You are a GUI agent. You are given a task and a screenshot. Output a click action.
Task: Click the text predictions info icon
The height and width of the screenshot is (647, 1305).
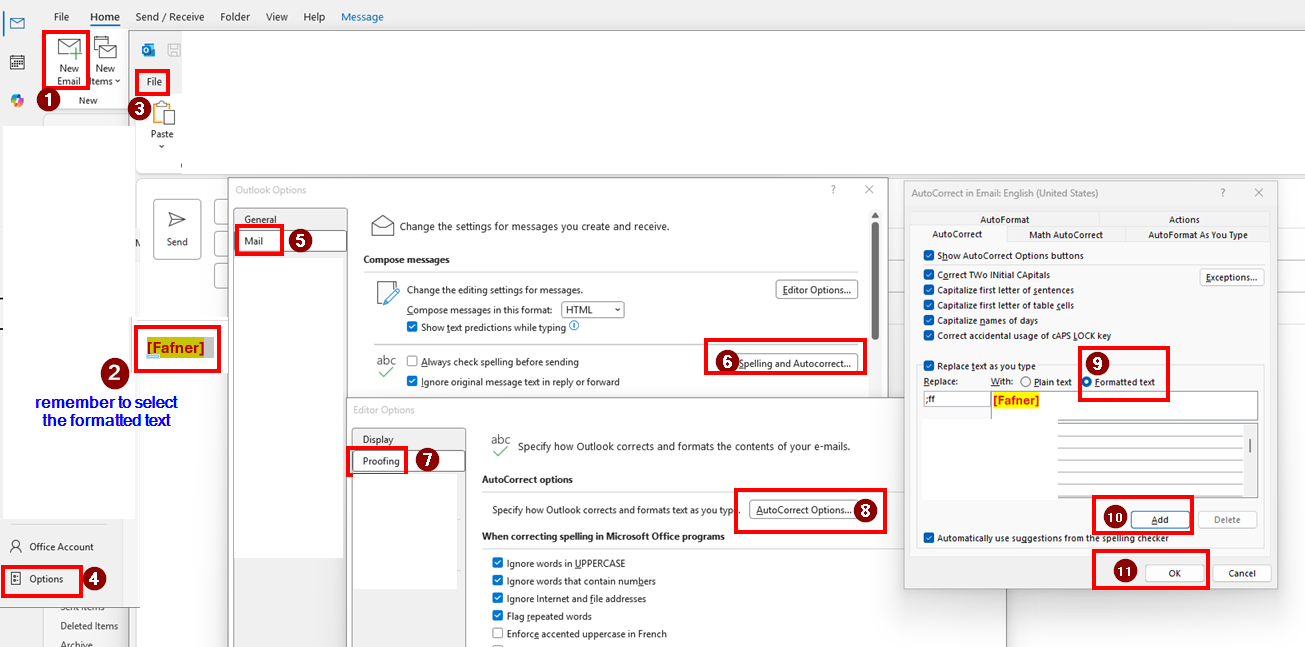tap(574, 326)
